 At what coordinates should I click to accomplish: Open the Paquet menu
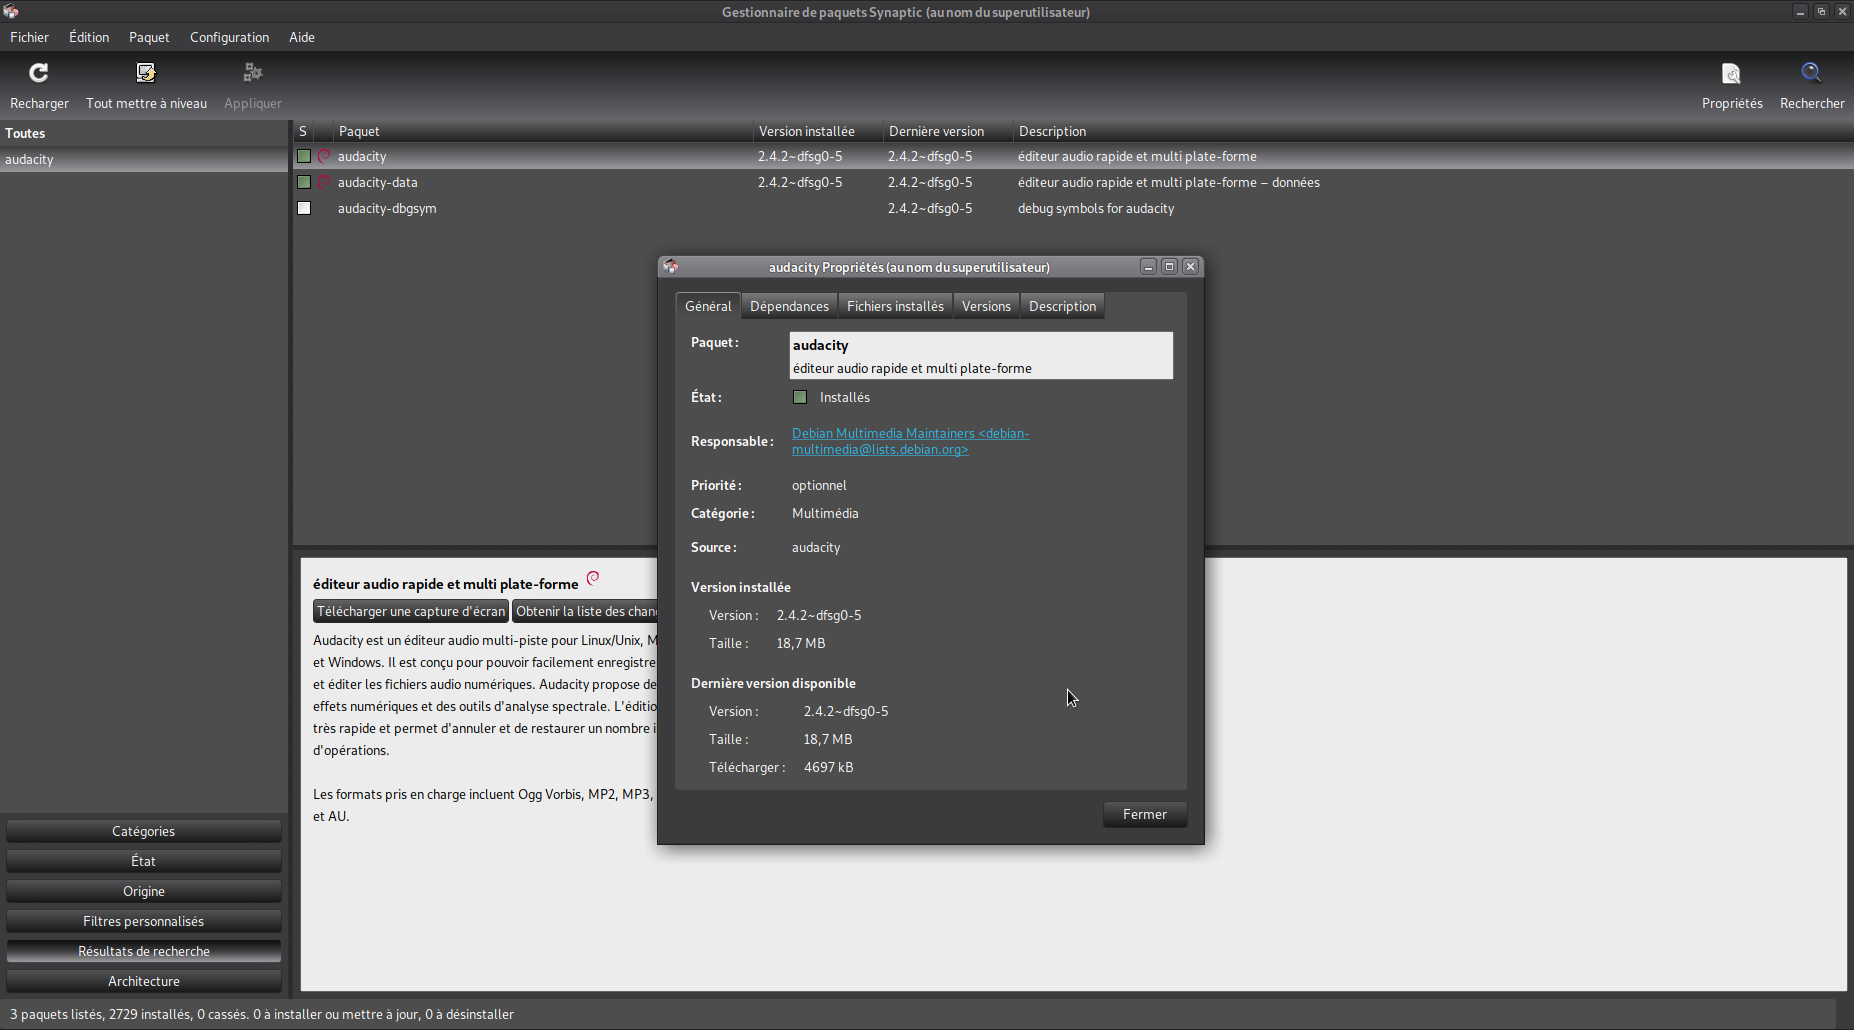point(149,37)
